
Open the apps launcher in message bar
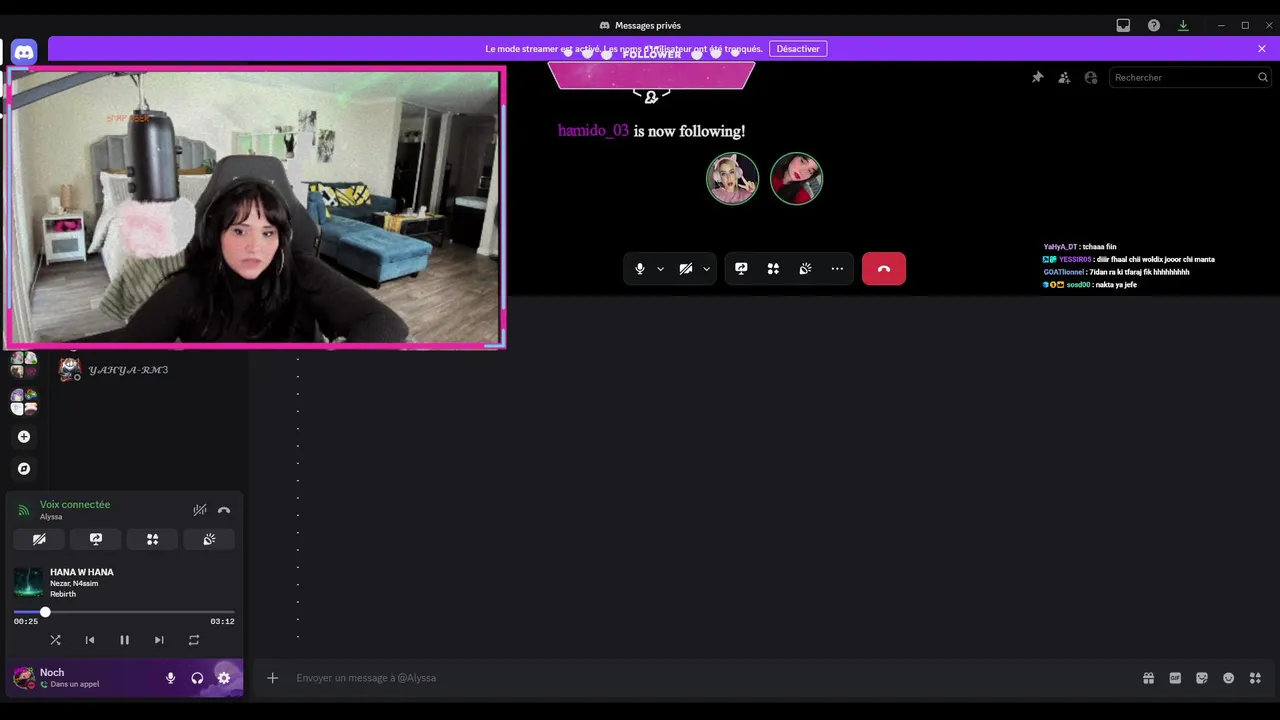[x=1255, y=678]
